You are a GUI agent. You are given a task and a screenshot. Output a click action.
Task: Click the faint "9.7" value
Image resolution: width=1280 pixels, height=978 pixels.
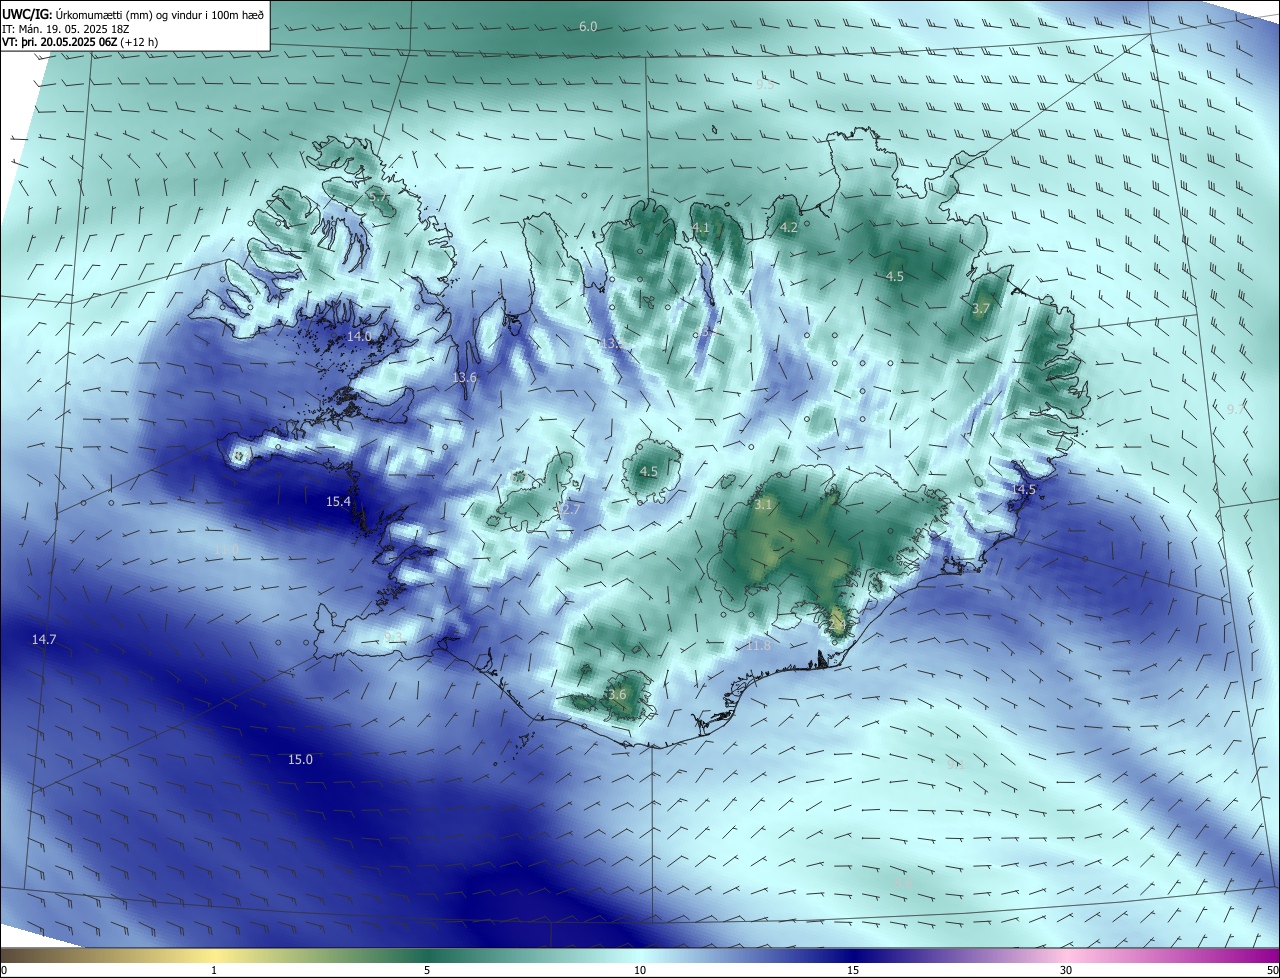point(1236,409)
